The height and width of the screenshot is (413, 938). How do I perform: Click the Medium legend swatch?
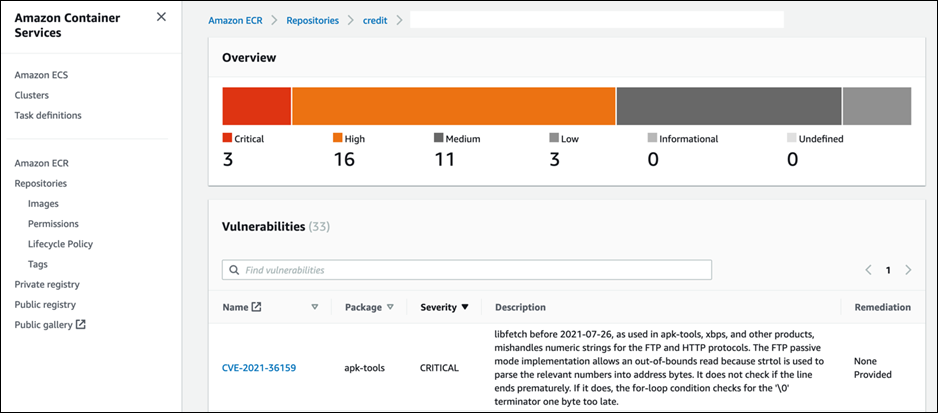coord(438,138)
